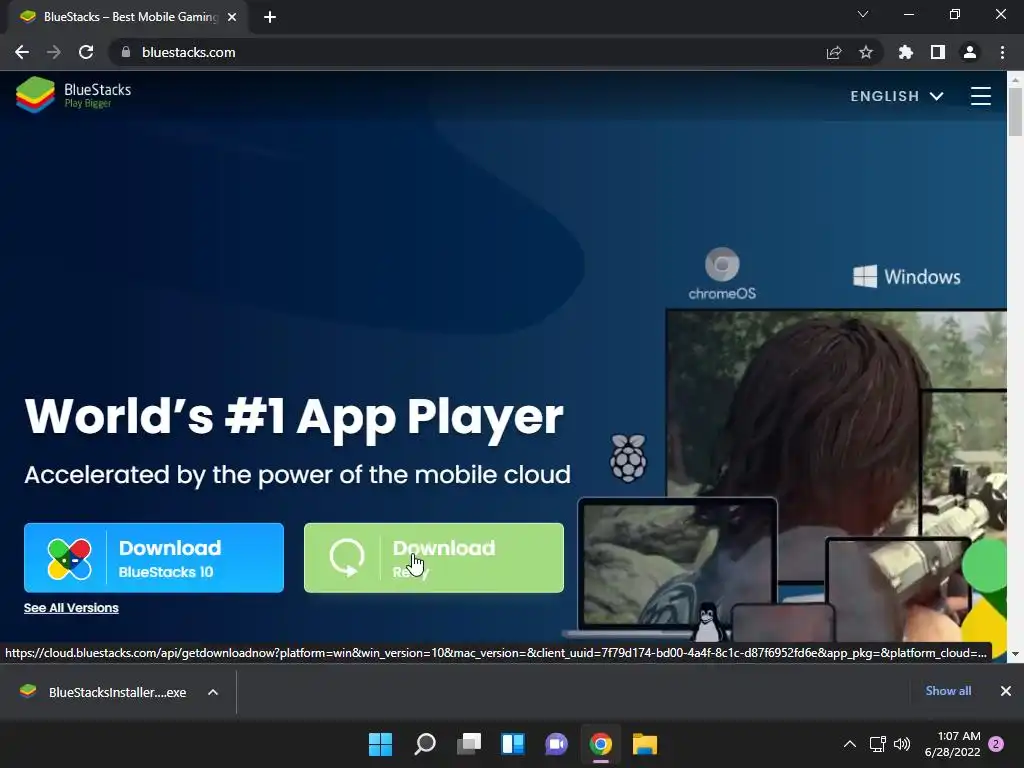Click the chromeOS platform icon
The width and height of the screenshot is (1024, 768).
click(x=722, y=274)
